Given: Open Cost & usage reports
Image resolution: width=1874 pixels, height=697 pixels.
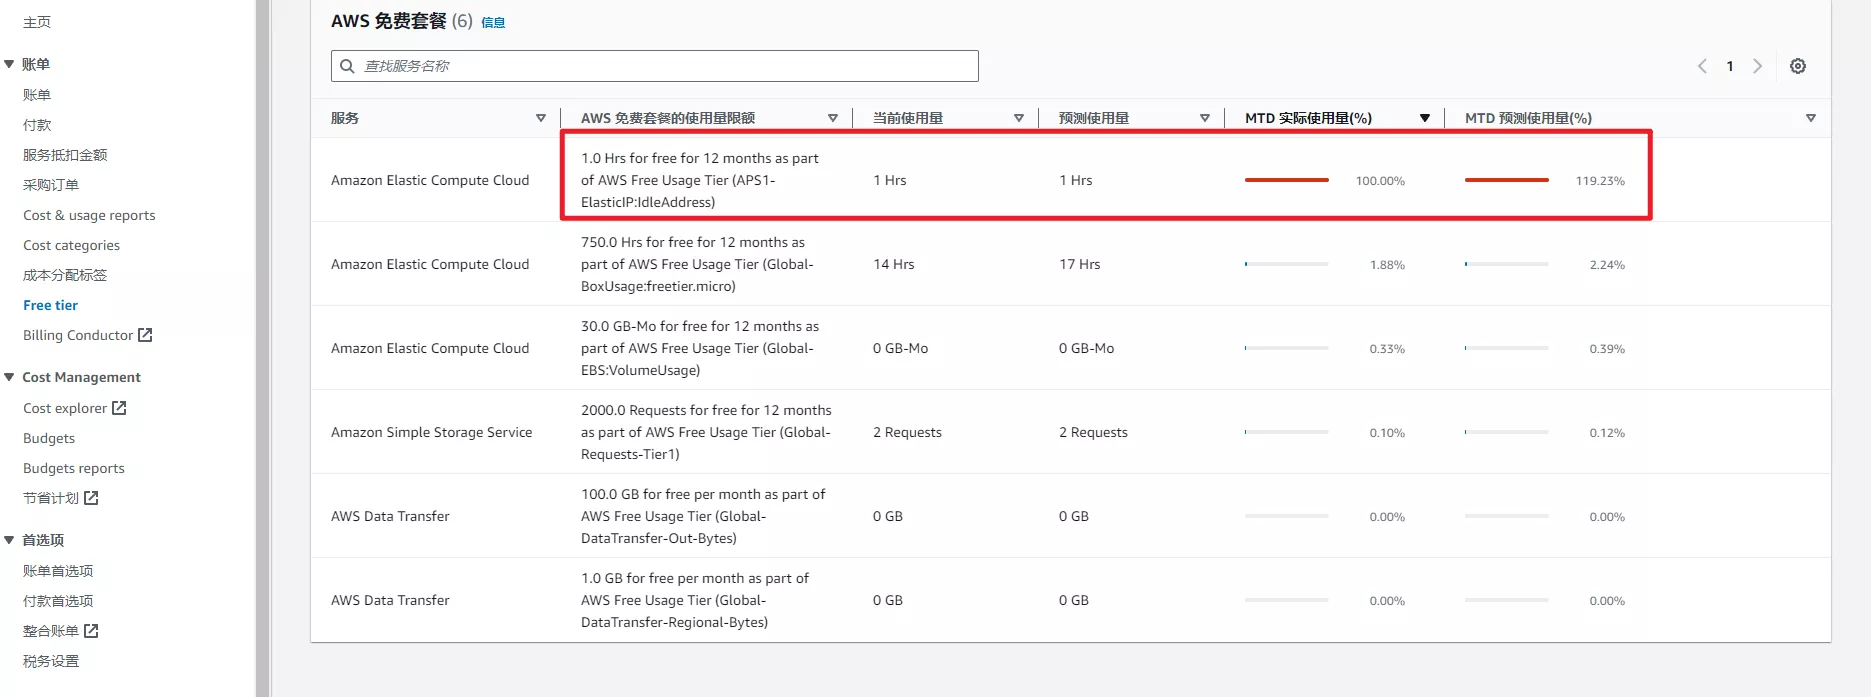Looking at the screenshot, I should pos(89,215).
